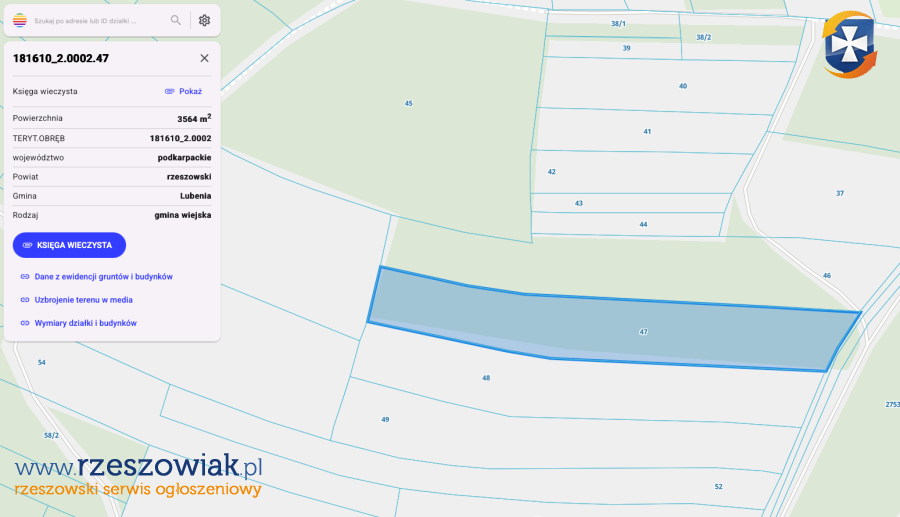Click the colorful layers logo in search bar

point(20,20)
